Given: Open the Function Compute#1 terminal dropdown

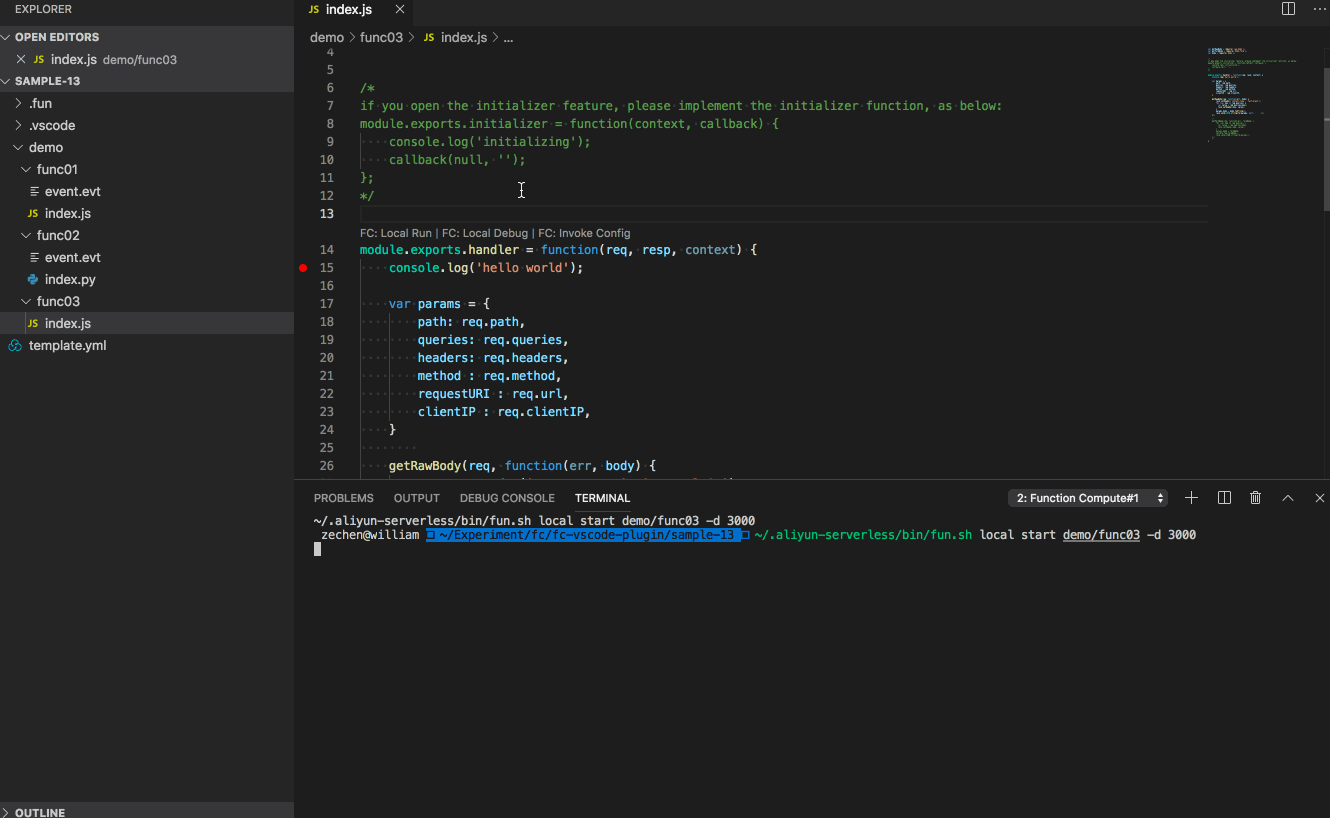Looking at the screenshot, I should click(x=1088, y=498).
